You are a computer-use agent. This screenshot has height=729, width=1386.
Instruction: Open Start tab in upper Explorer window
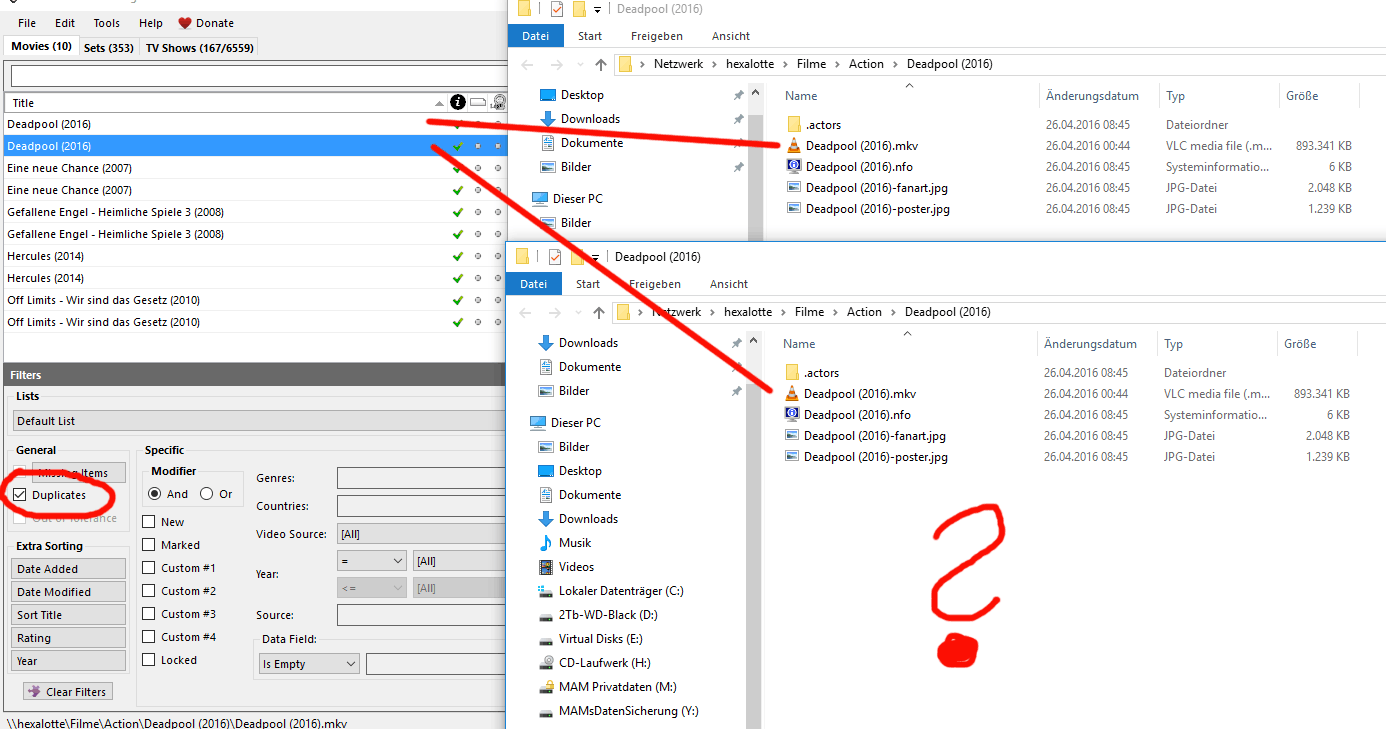(590, 36)
